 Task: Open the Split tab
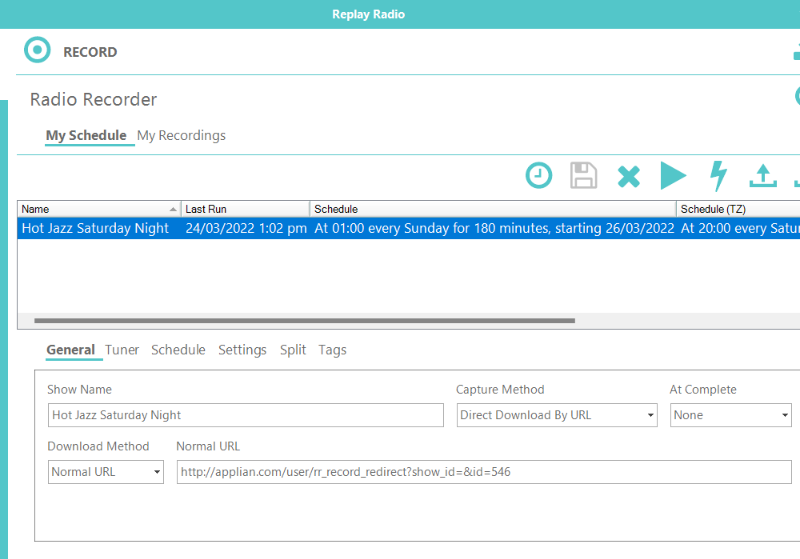click(x=293, y=350)
